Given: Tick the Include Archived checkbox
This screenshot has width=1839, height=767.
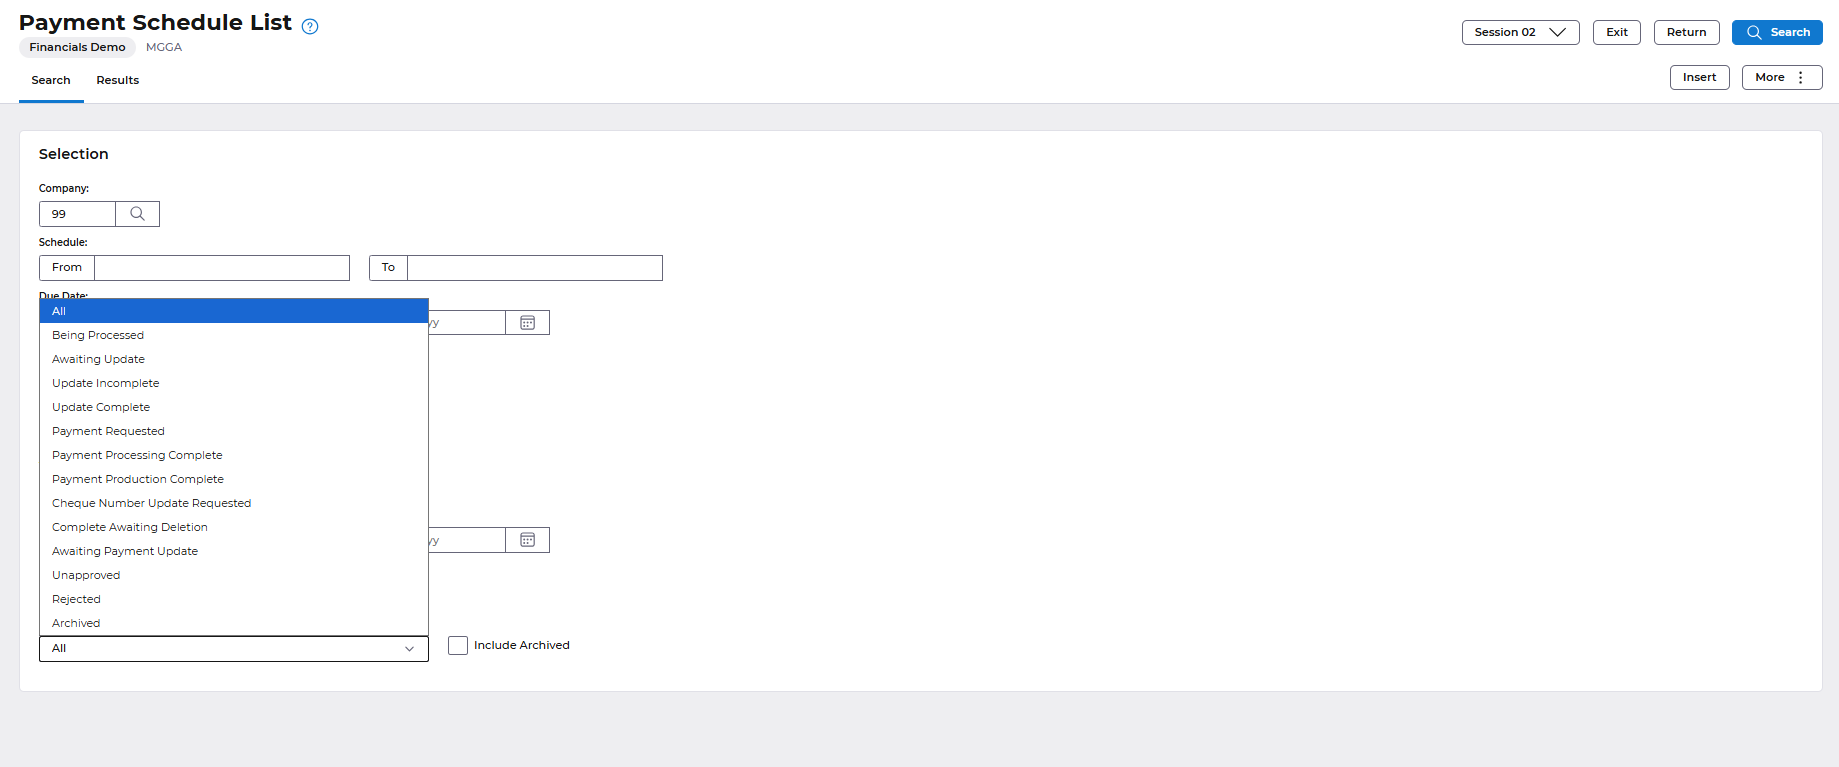Looking at the screenshot, I should (458, 646).
